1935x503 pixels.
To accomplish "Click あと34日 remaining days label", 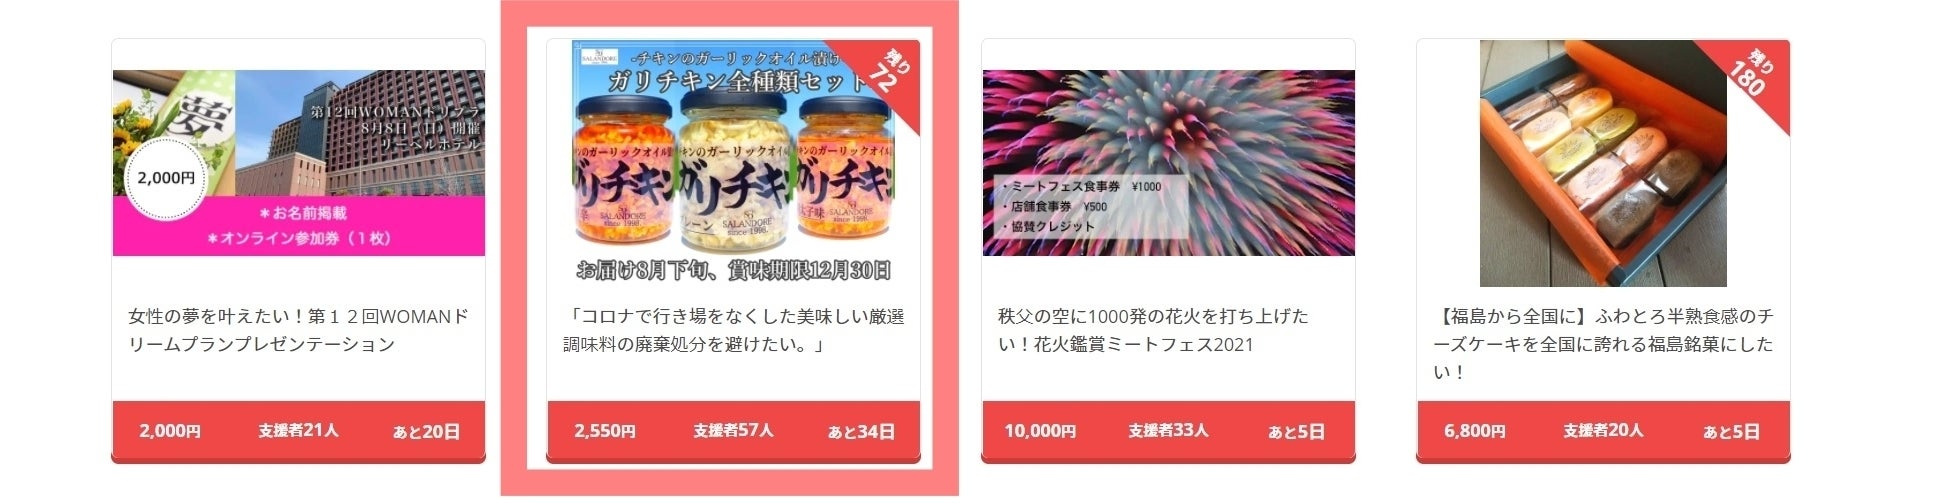I will 861,432.
